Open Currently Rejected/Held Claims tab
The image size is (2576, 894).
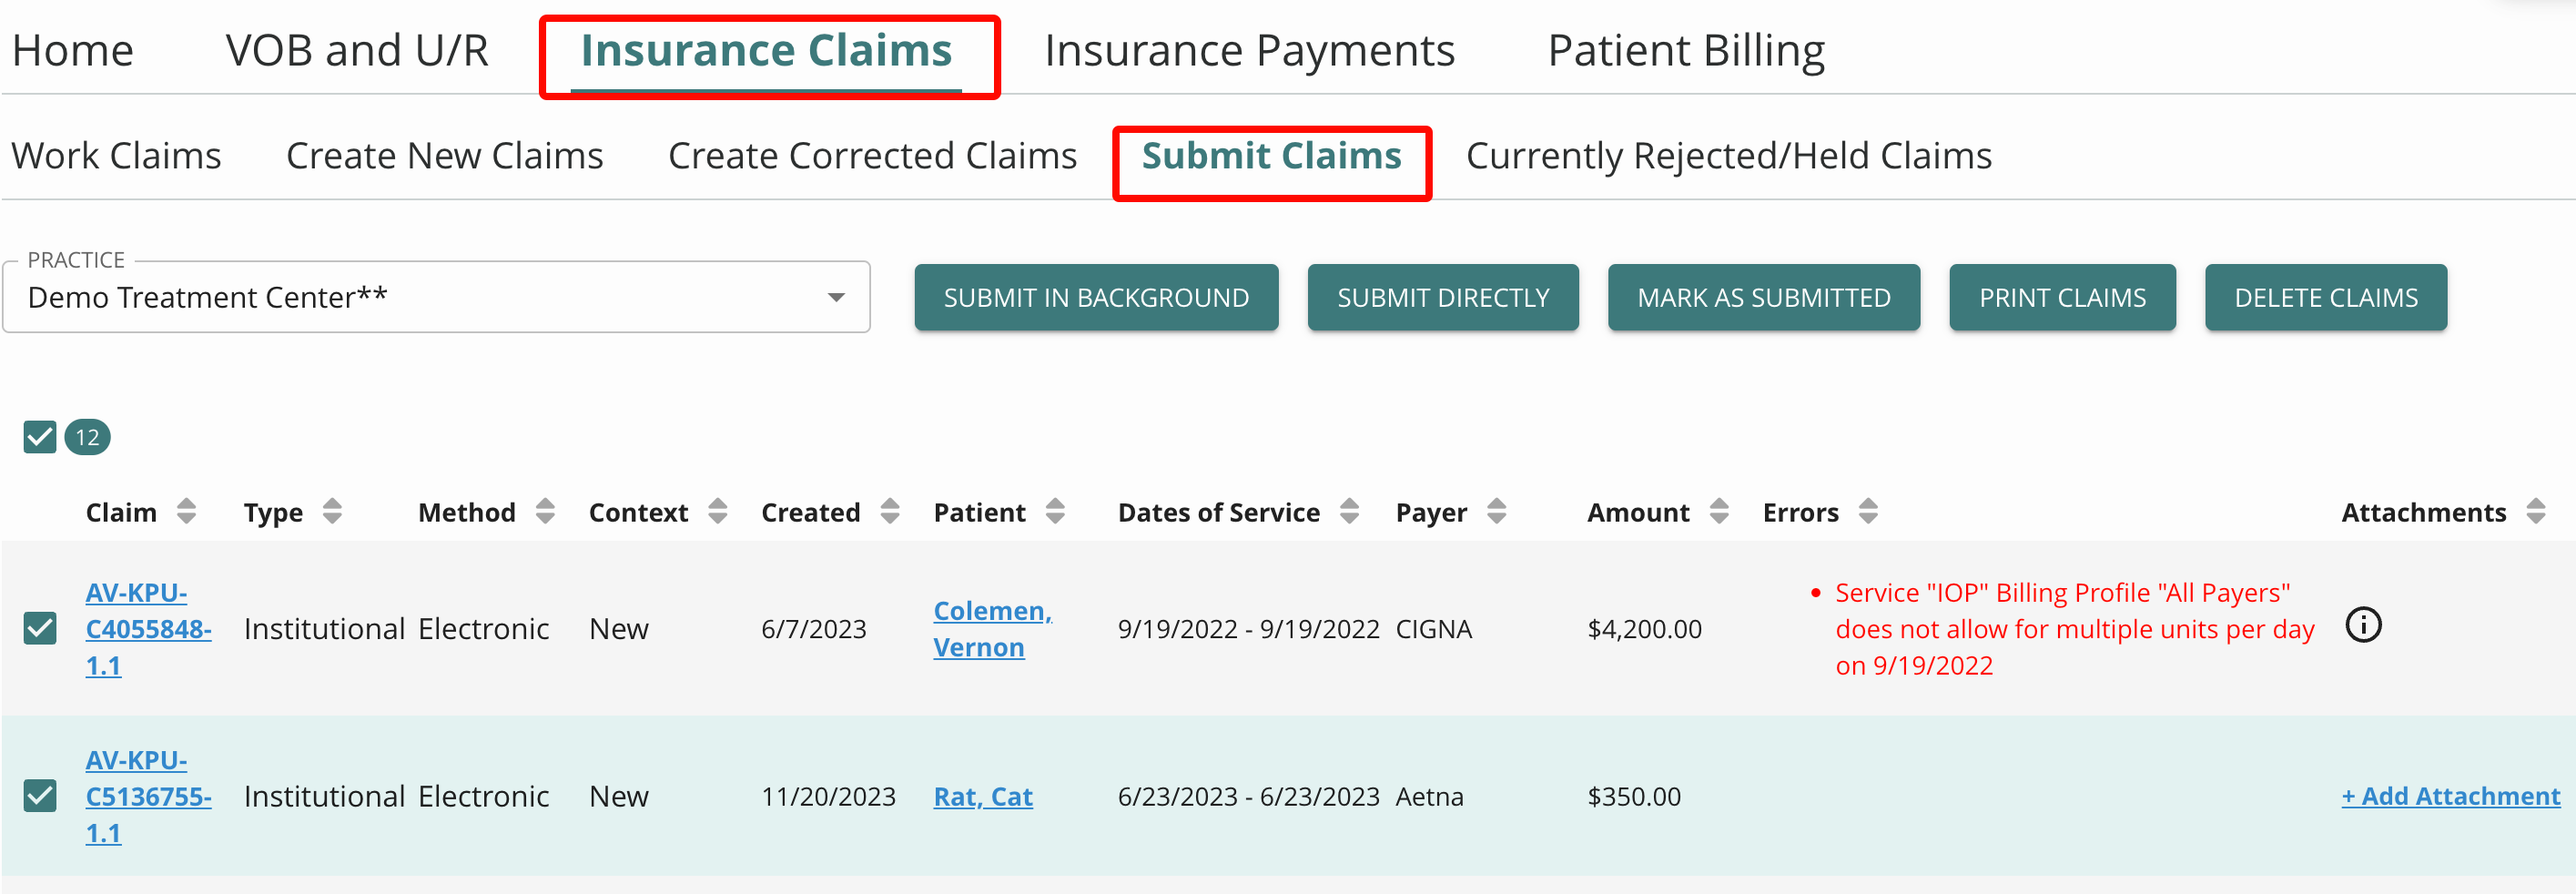[x=1728, y=156]
